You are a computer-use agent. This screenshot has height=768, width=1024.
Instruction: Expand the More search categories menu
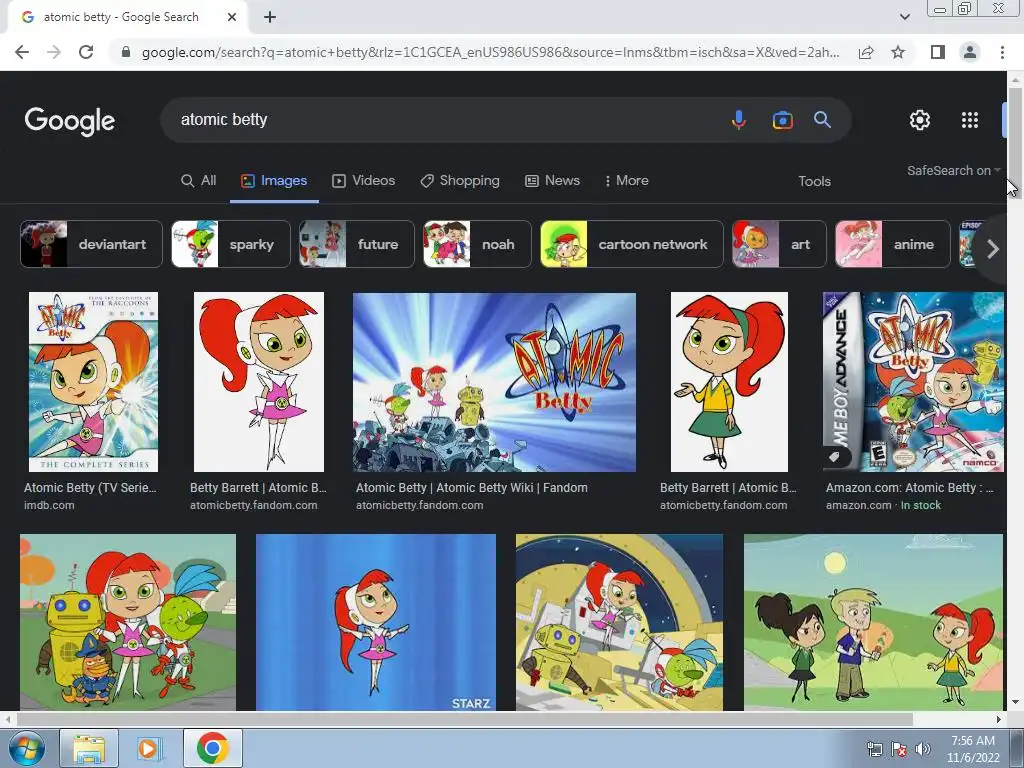click(x=626, y=181)
